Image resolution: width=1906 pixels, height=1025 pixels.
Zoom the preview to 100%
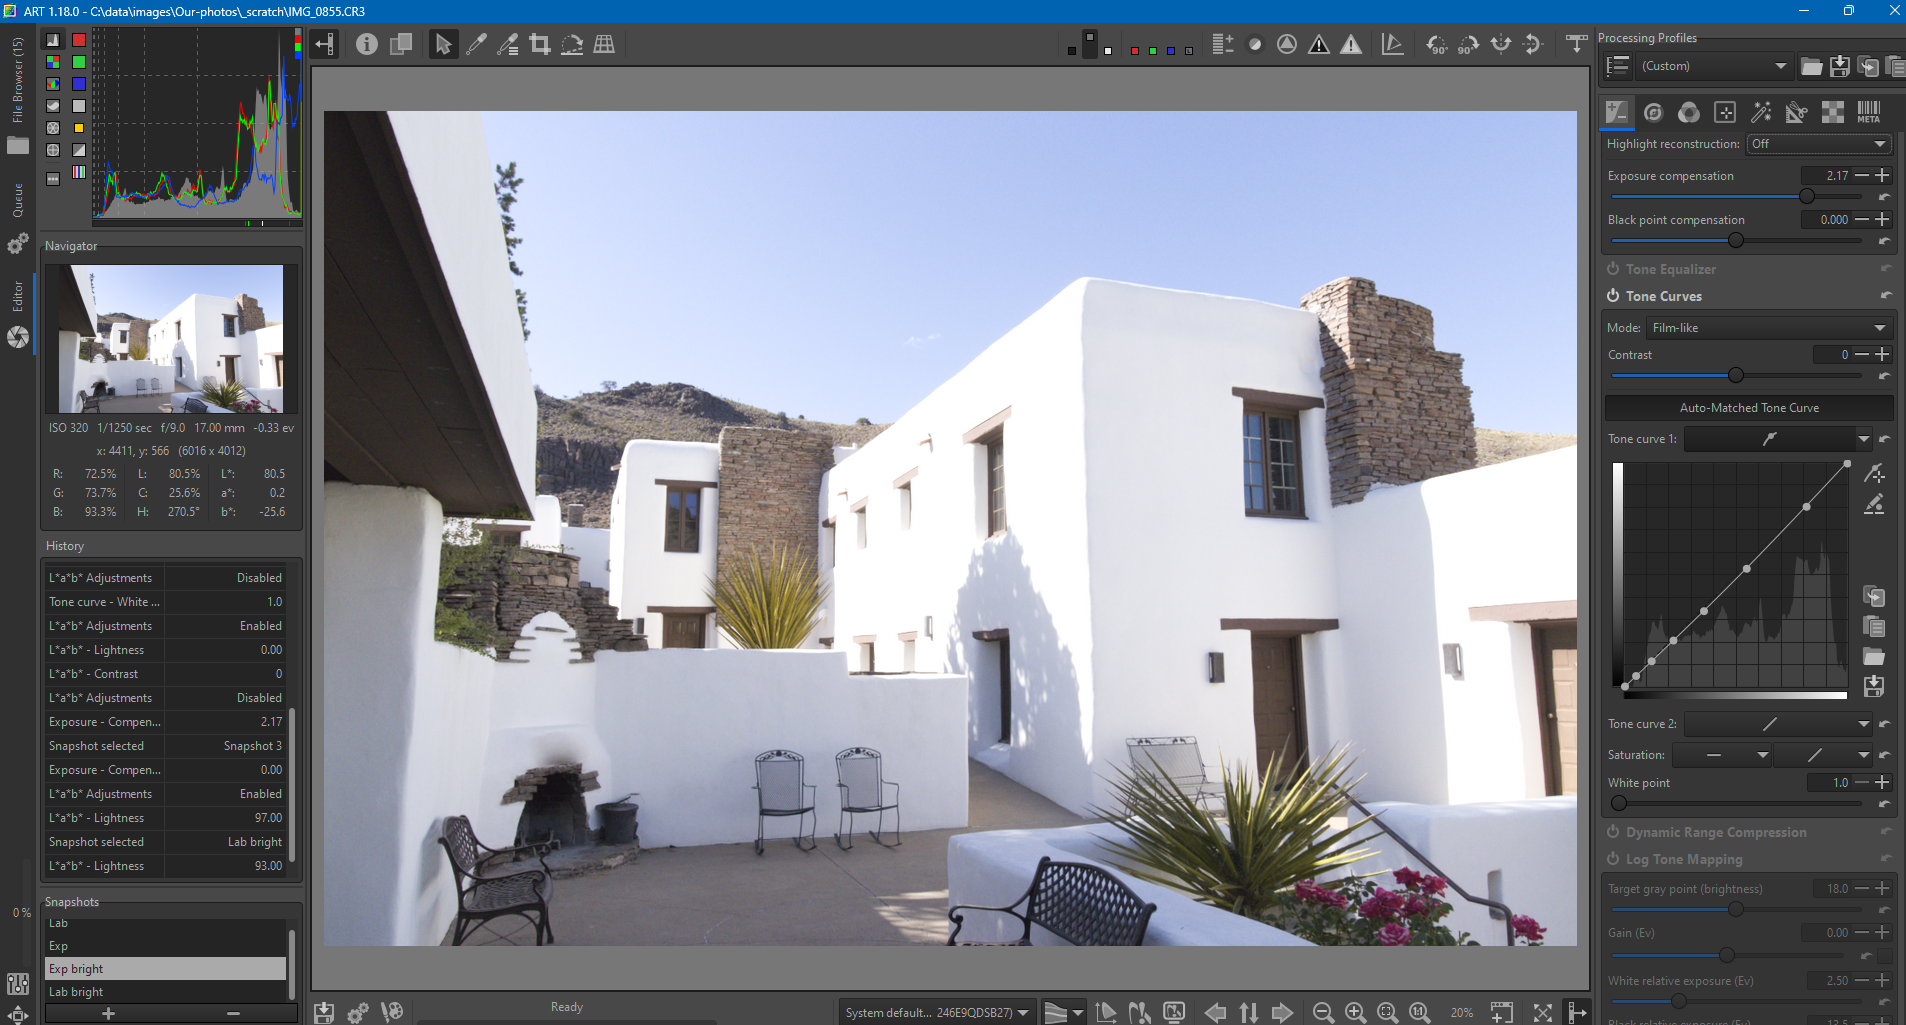tap(1419, 1013)
